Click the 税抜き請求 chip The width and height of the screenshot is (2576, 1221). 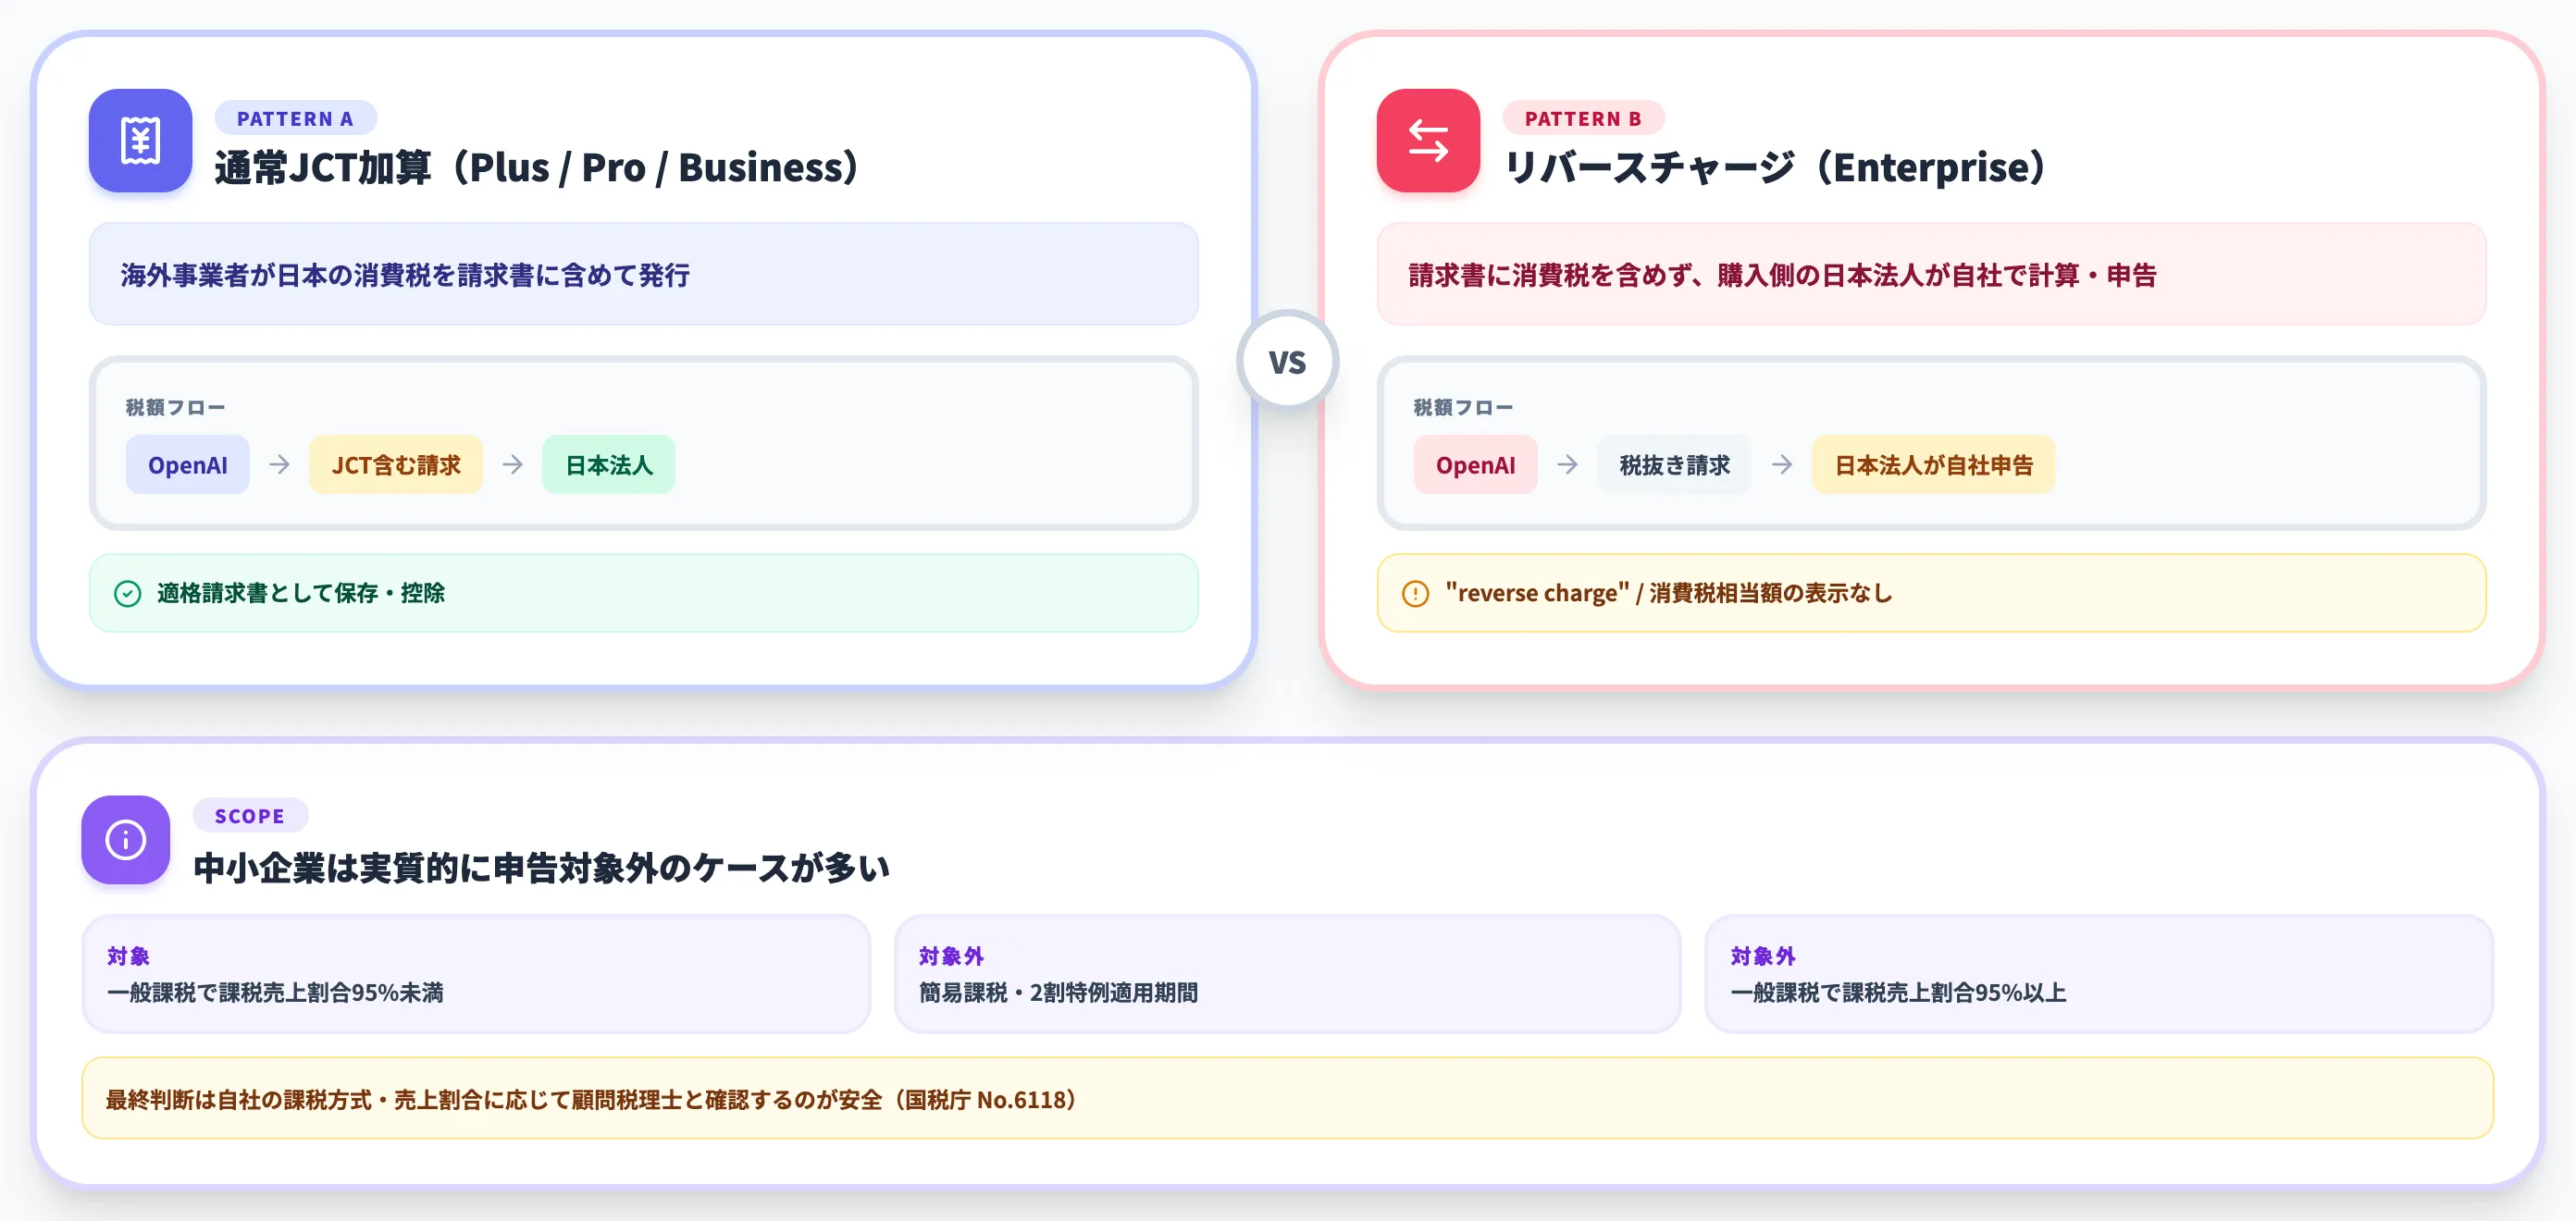(1674, 465)
